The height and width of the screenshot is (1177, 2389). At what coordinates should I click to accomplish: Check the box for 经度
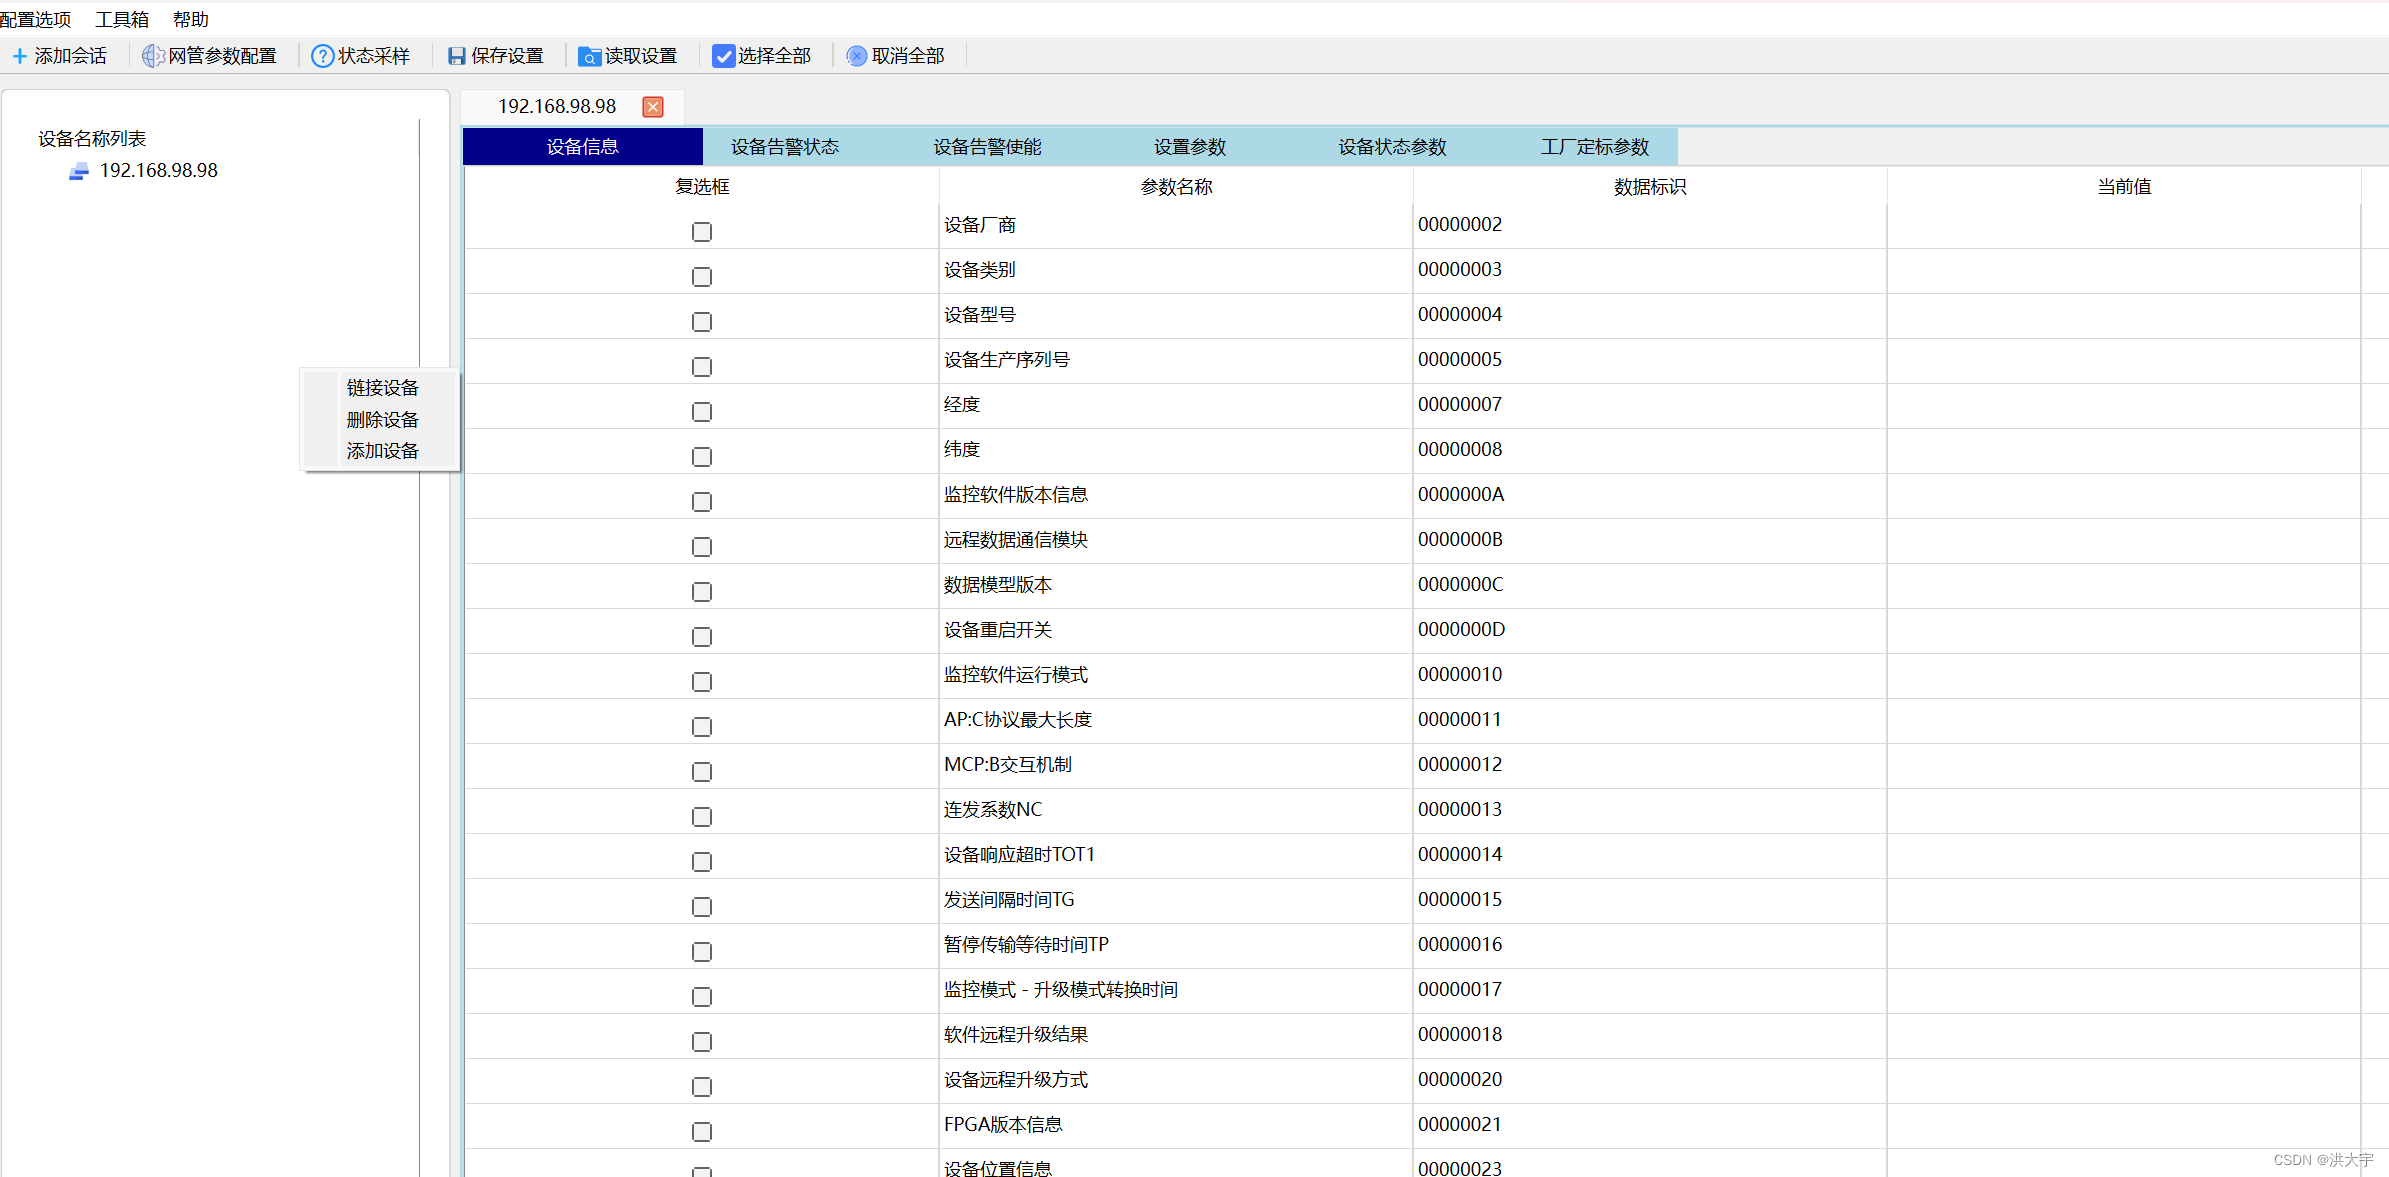tap(702, 412)
